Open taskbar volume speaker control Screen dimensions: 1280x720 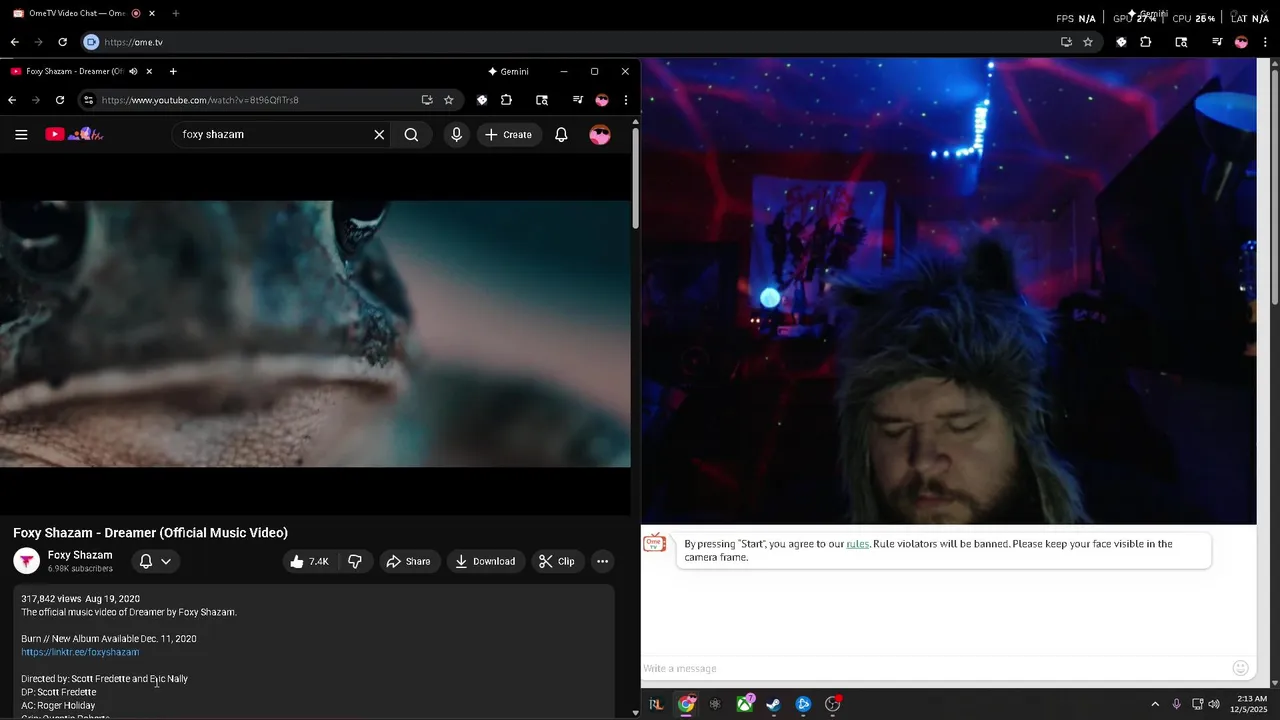[1214, 704]
